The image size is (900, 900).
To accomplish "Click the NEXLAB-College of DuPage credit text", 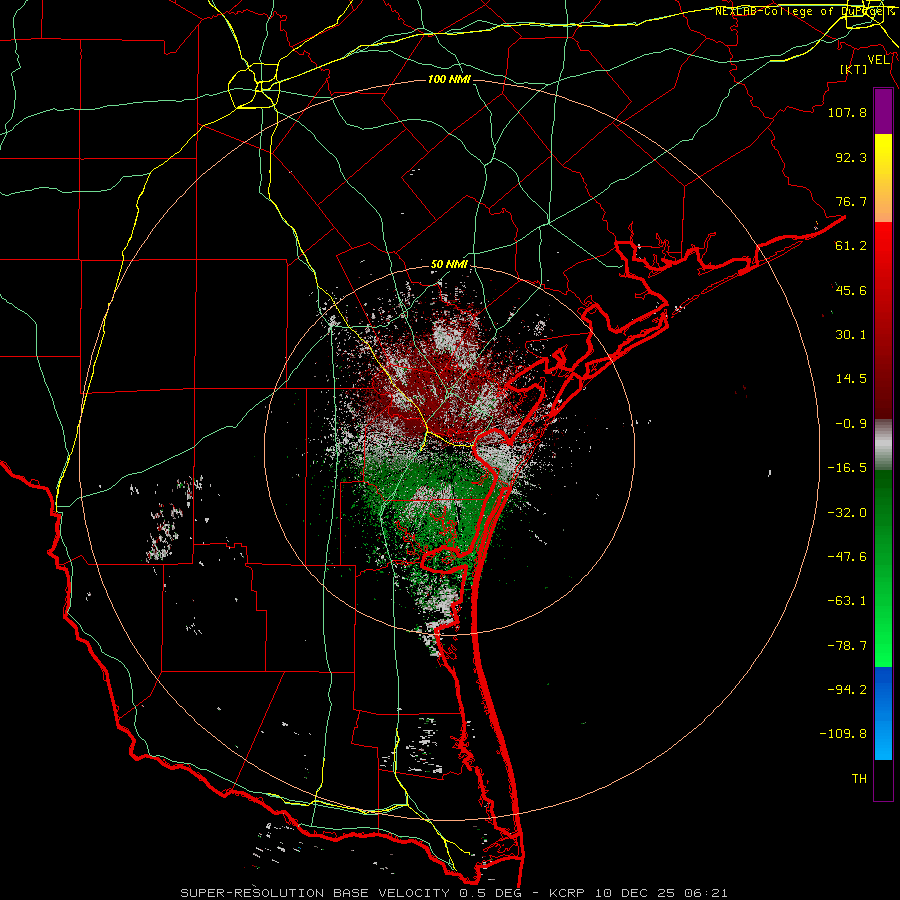I will 803,11.
